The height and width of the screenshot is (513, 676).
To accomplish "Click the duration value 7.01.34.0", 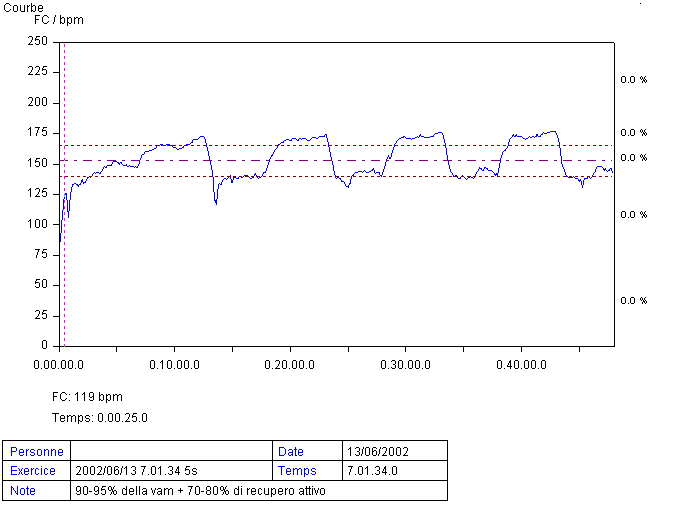I will [370, 471].
